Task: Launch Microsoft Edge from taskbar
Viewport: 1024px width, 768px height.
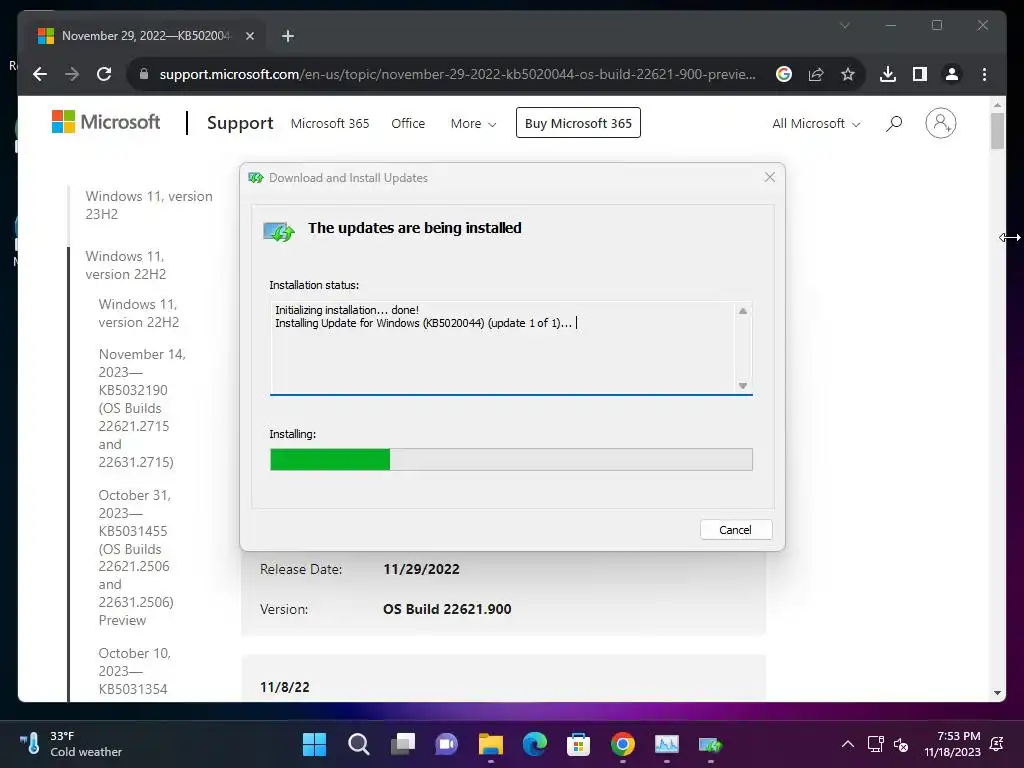Action: pos(535,744)
